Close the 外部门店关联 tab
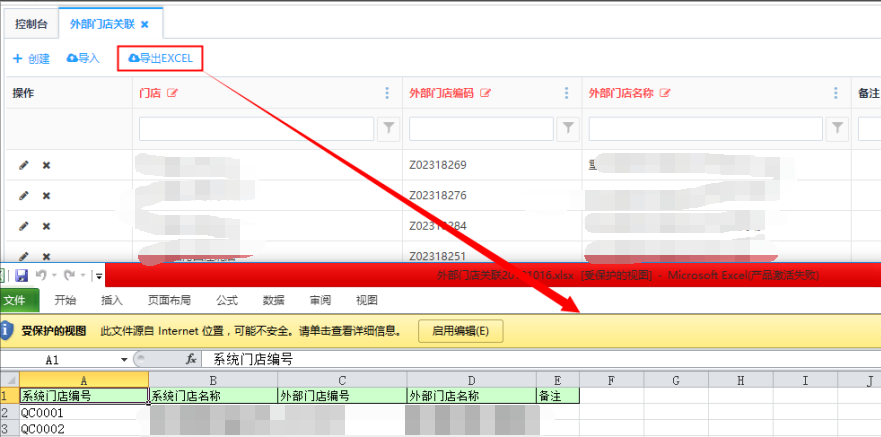 pyautogui.click(x=145, y=23)
